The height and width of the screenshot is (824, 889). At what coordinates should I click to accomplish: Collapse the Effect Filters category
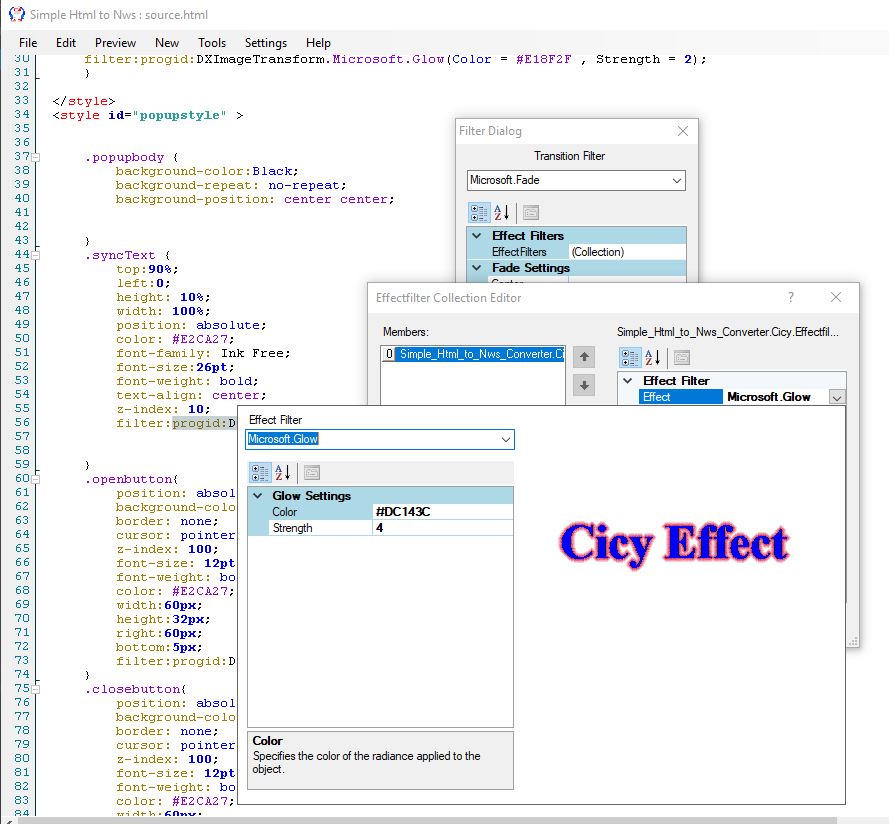pyautogui.click(x=477, y=235)
